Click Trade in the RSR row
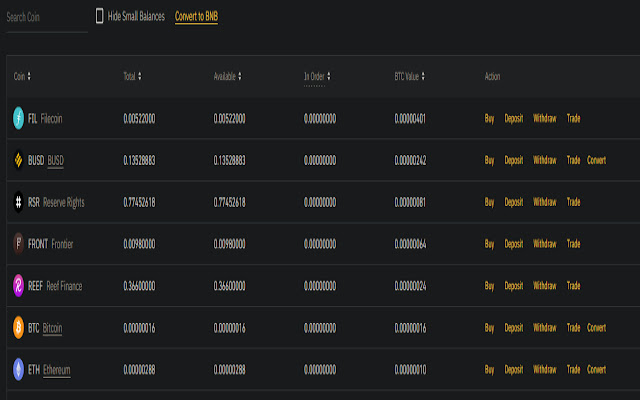The width and height of the screenshot is (640, 400). pyautogui.click(x=573, y=202)
